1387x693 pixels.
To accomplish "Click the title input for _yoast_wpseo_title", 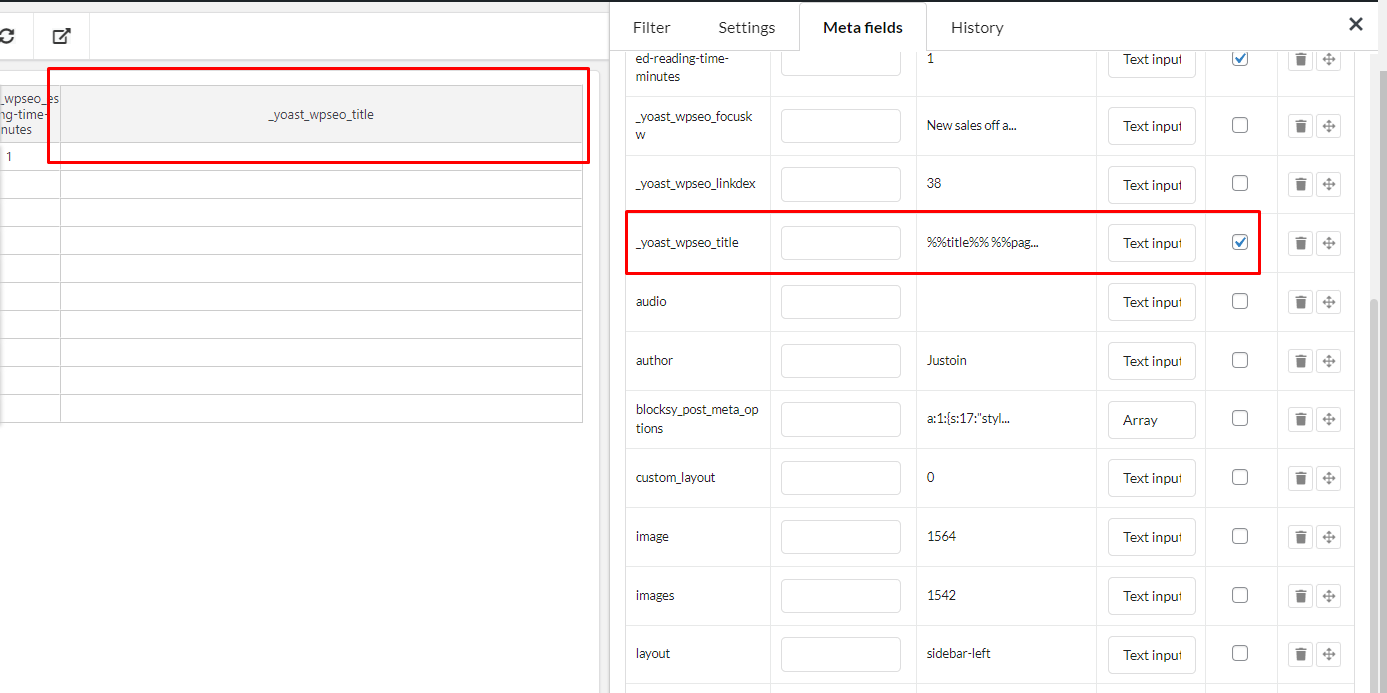I will click(x=841, y=243).
